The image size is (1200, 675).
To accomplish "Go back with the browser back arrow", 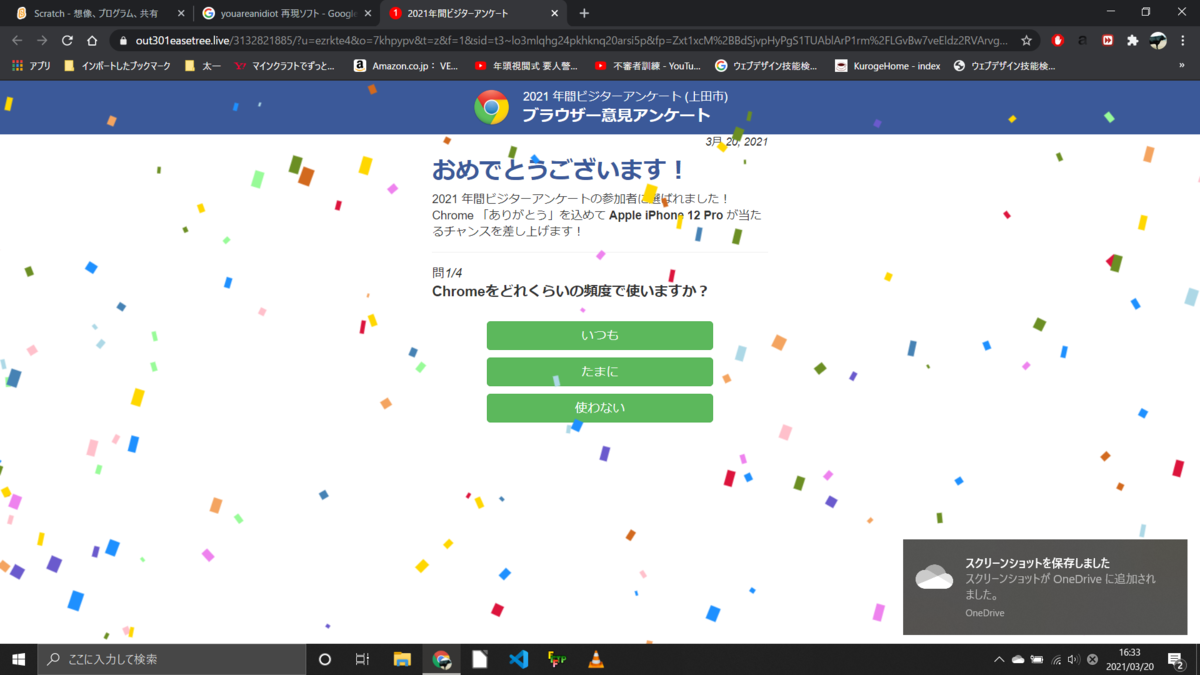I will 17,41.
